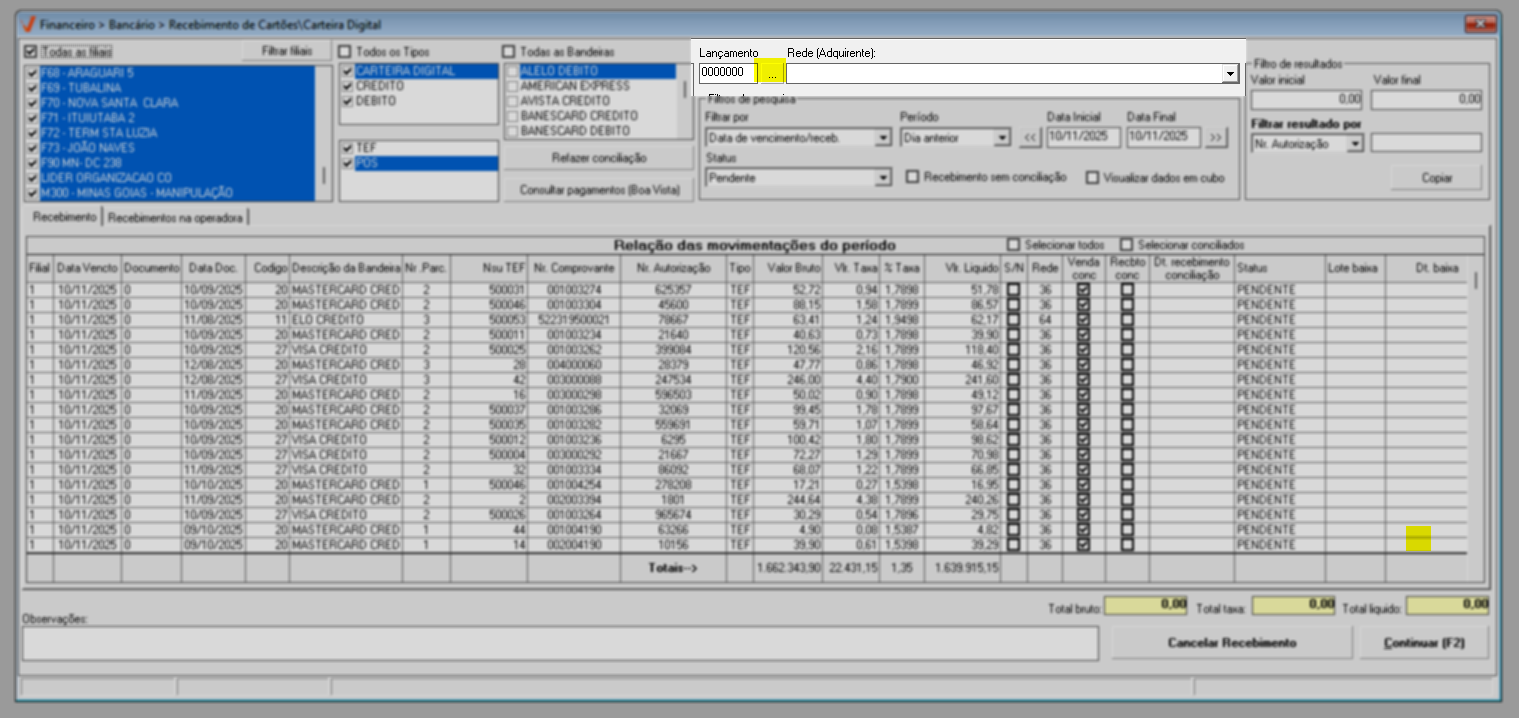The height and width of the screenshot is (718, 1519).
Task: Uncheck the TEF list item checkbox
Action: pyautogui.click(x=347, y=147)
